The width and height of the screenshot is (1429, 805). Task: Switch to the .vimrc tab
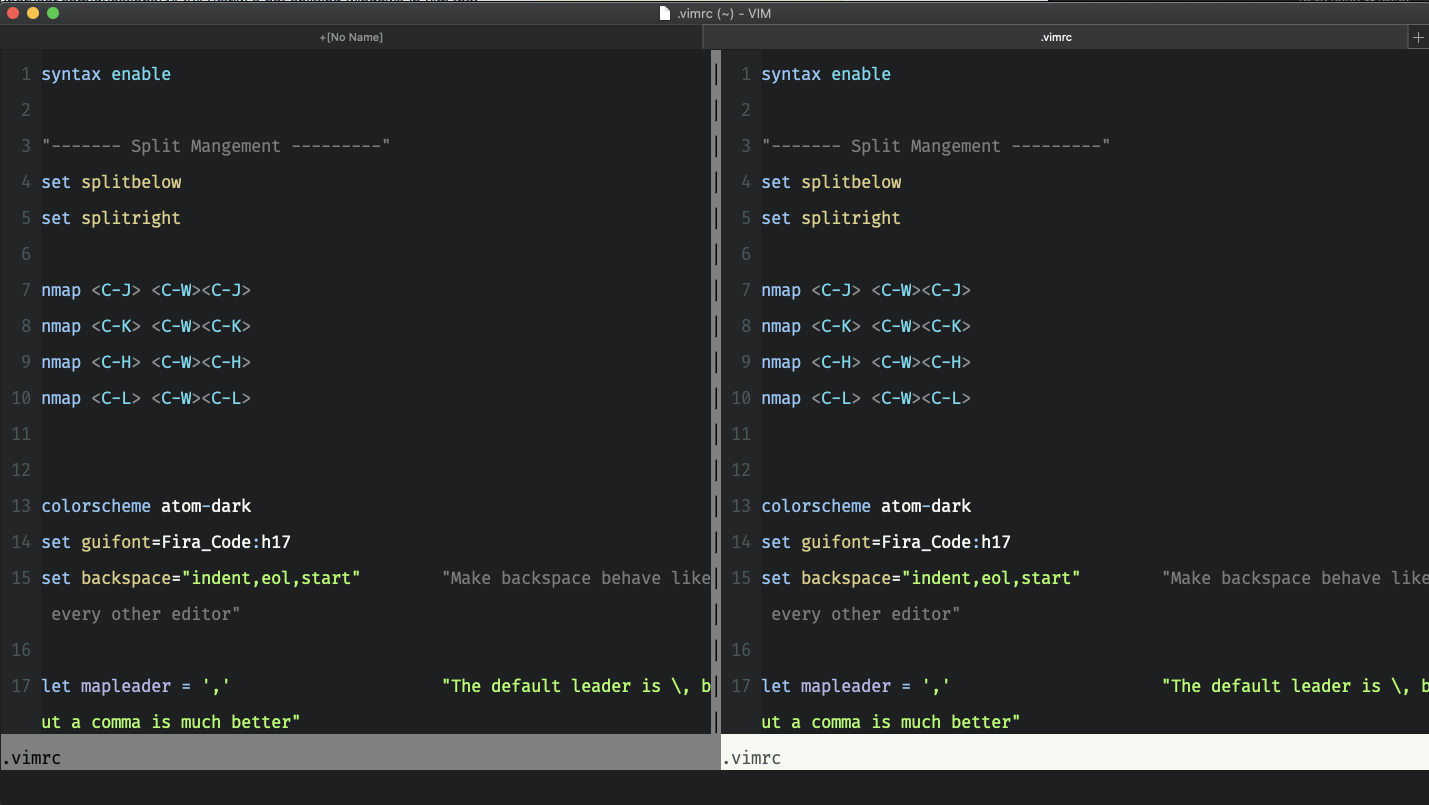tap(1056, 38)
